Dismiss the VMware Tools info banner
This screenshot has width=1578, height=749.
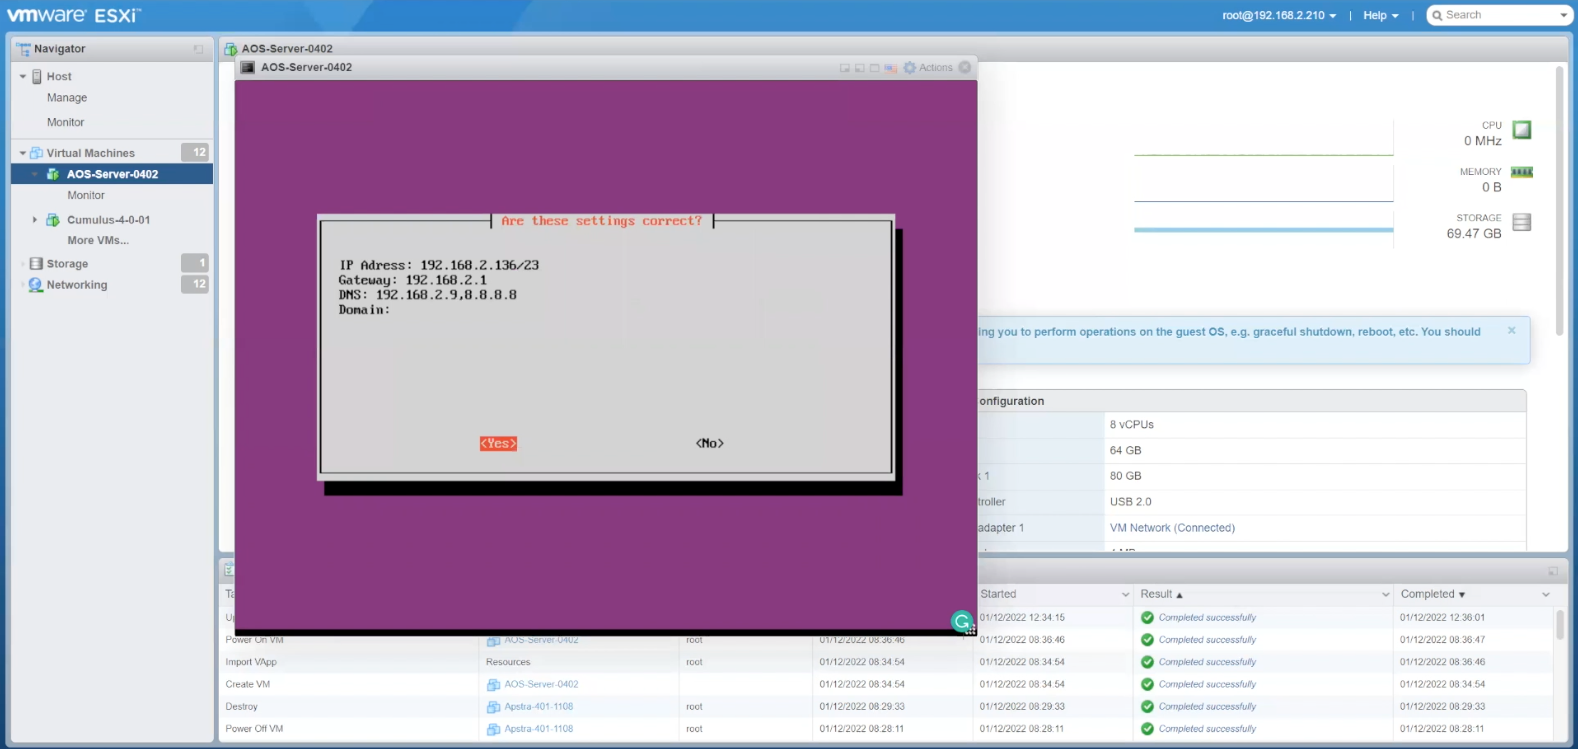[x=1512, y=330]
